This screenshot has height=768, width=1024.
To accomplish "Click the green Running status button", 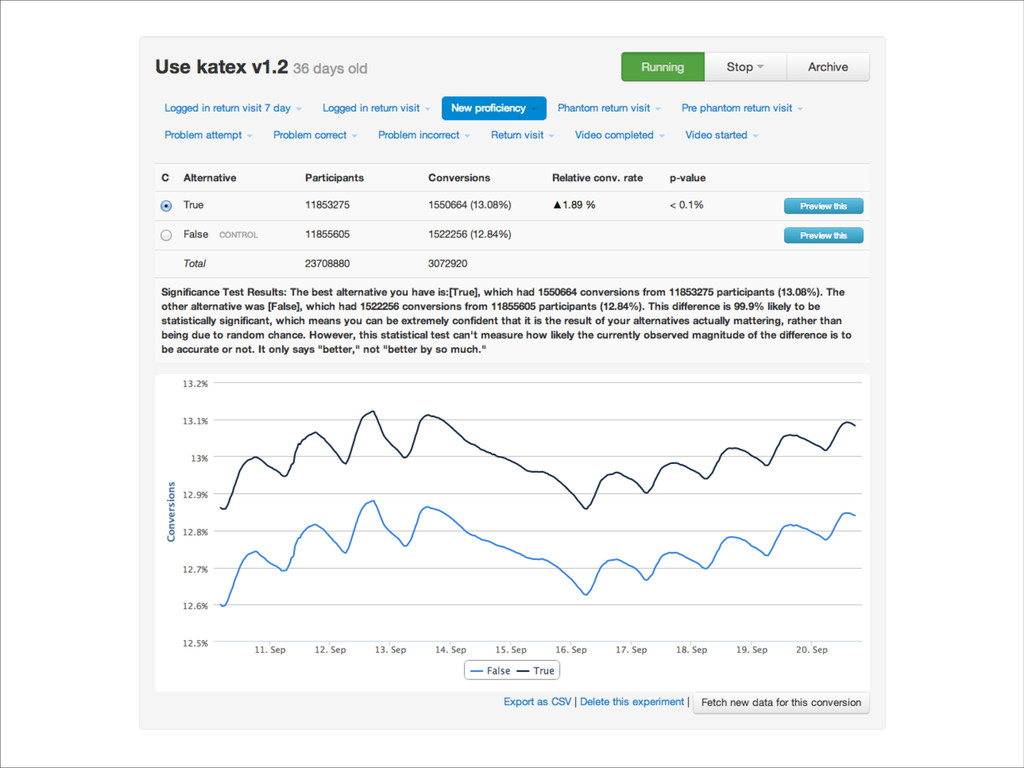I will (662, 67).
